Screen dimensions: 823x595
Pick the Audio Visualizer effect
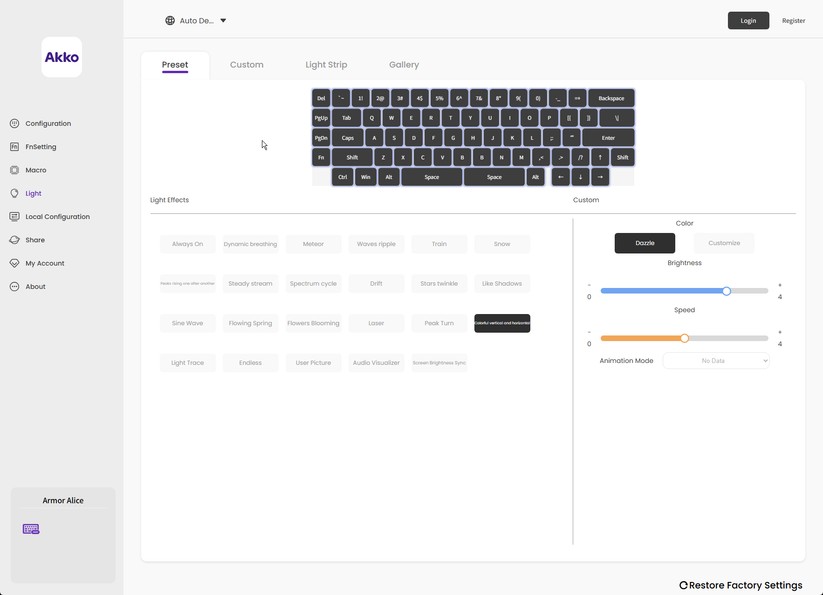[x=376, y=363]
